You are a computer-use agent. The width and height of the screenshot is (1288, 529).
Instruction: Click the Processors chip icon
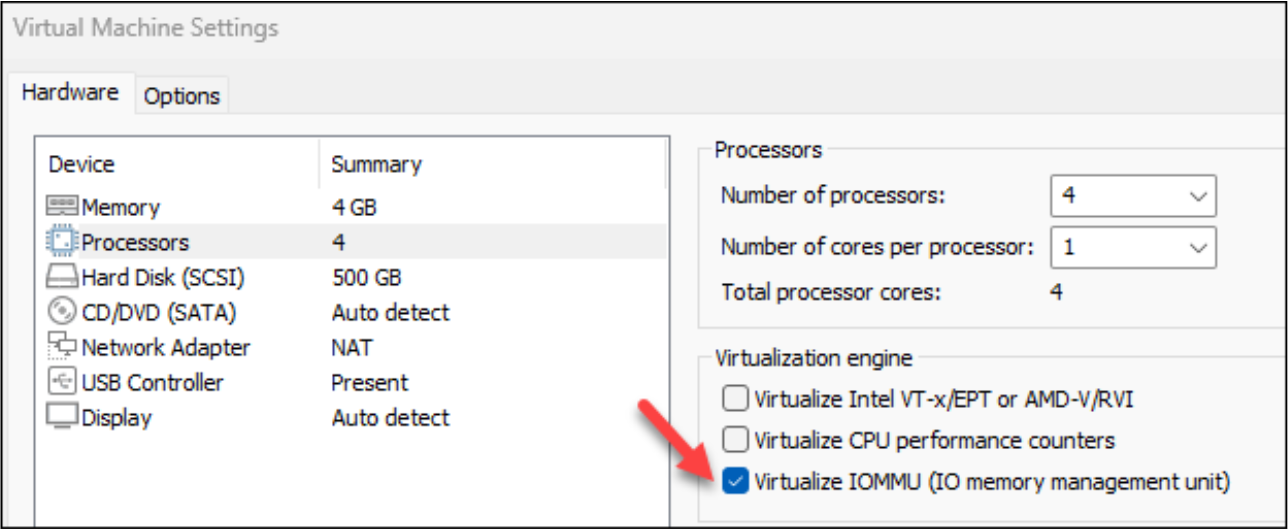pyautogui.click(x=63, y=242)
